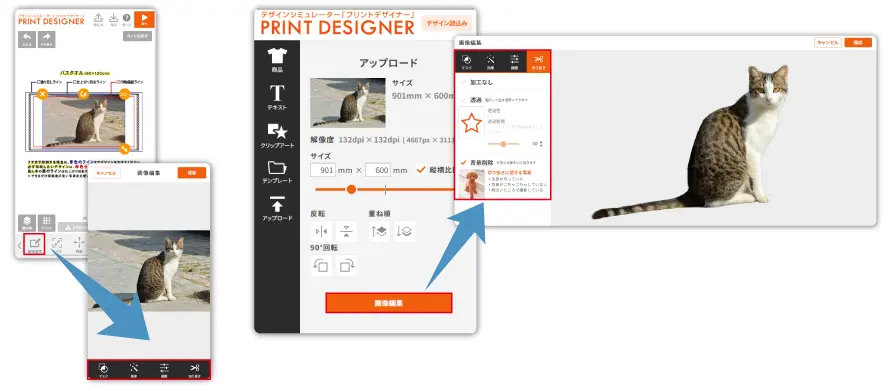Bring layer forward under 重ね順
This screenshot has height=391, width=890.
[379, 231]
